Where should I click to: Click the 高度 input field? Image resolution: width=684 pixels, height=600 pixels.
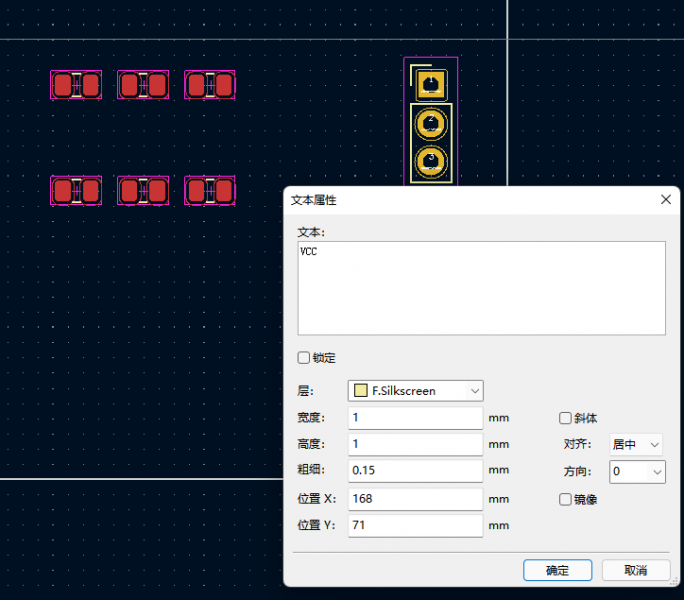coord(415,444)
